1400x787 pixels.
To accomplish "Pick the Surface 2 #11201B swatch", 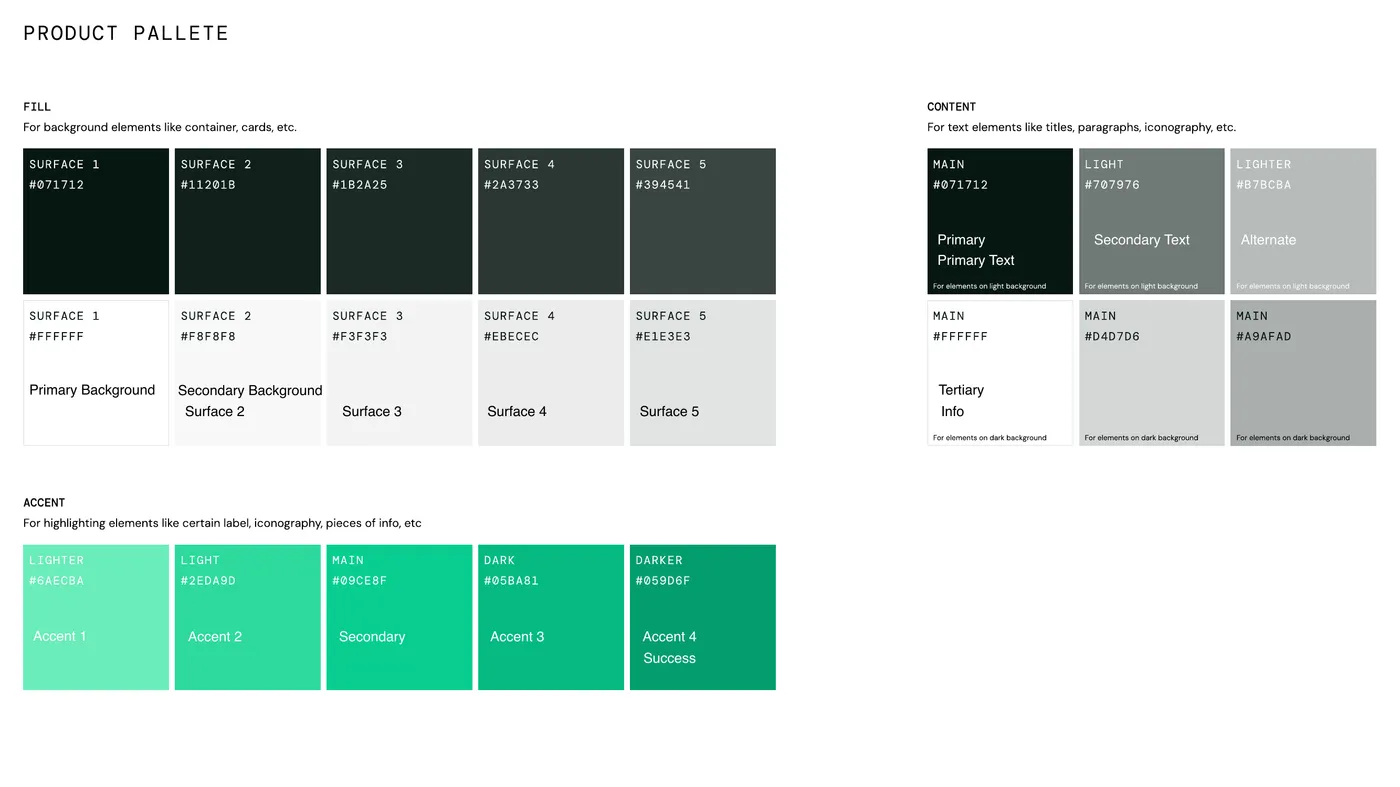I will (x=248, y=221).
